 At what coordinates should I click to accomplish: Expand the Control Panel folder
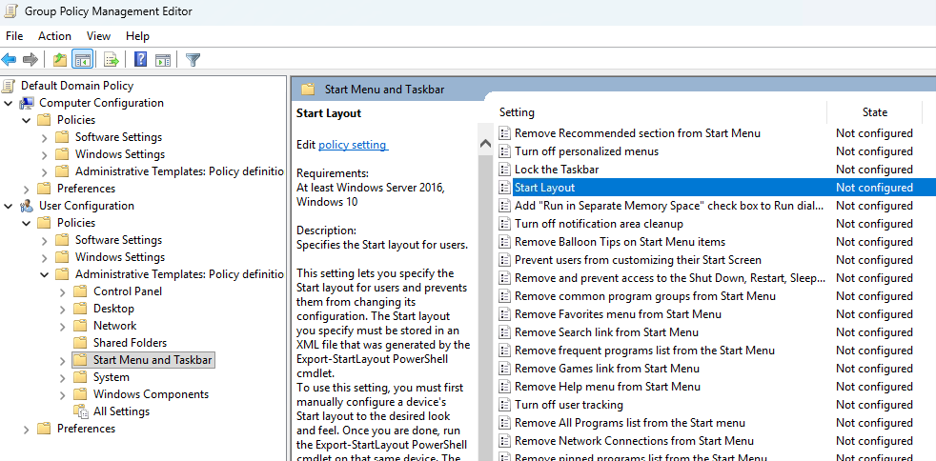[x=63, y=292]
